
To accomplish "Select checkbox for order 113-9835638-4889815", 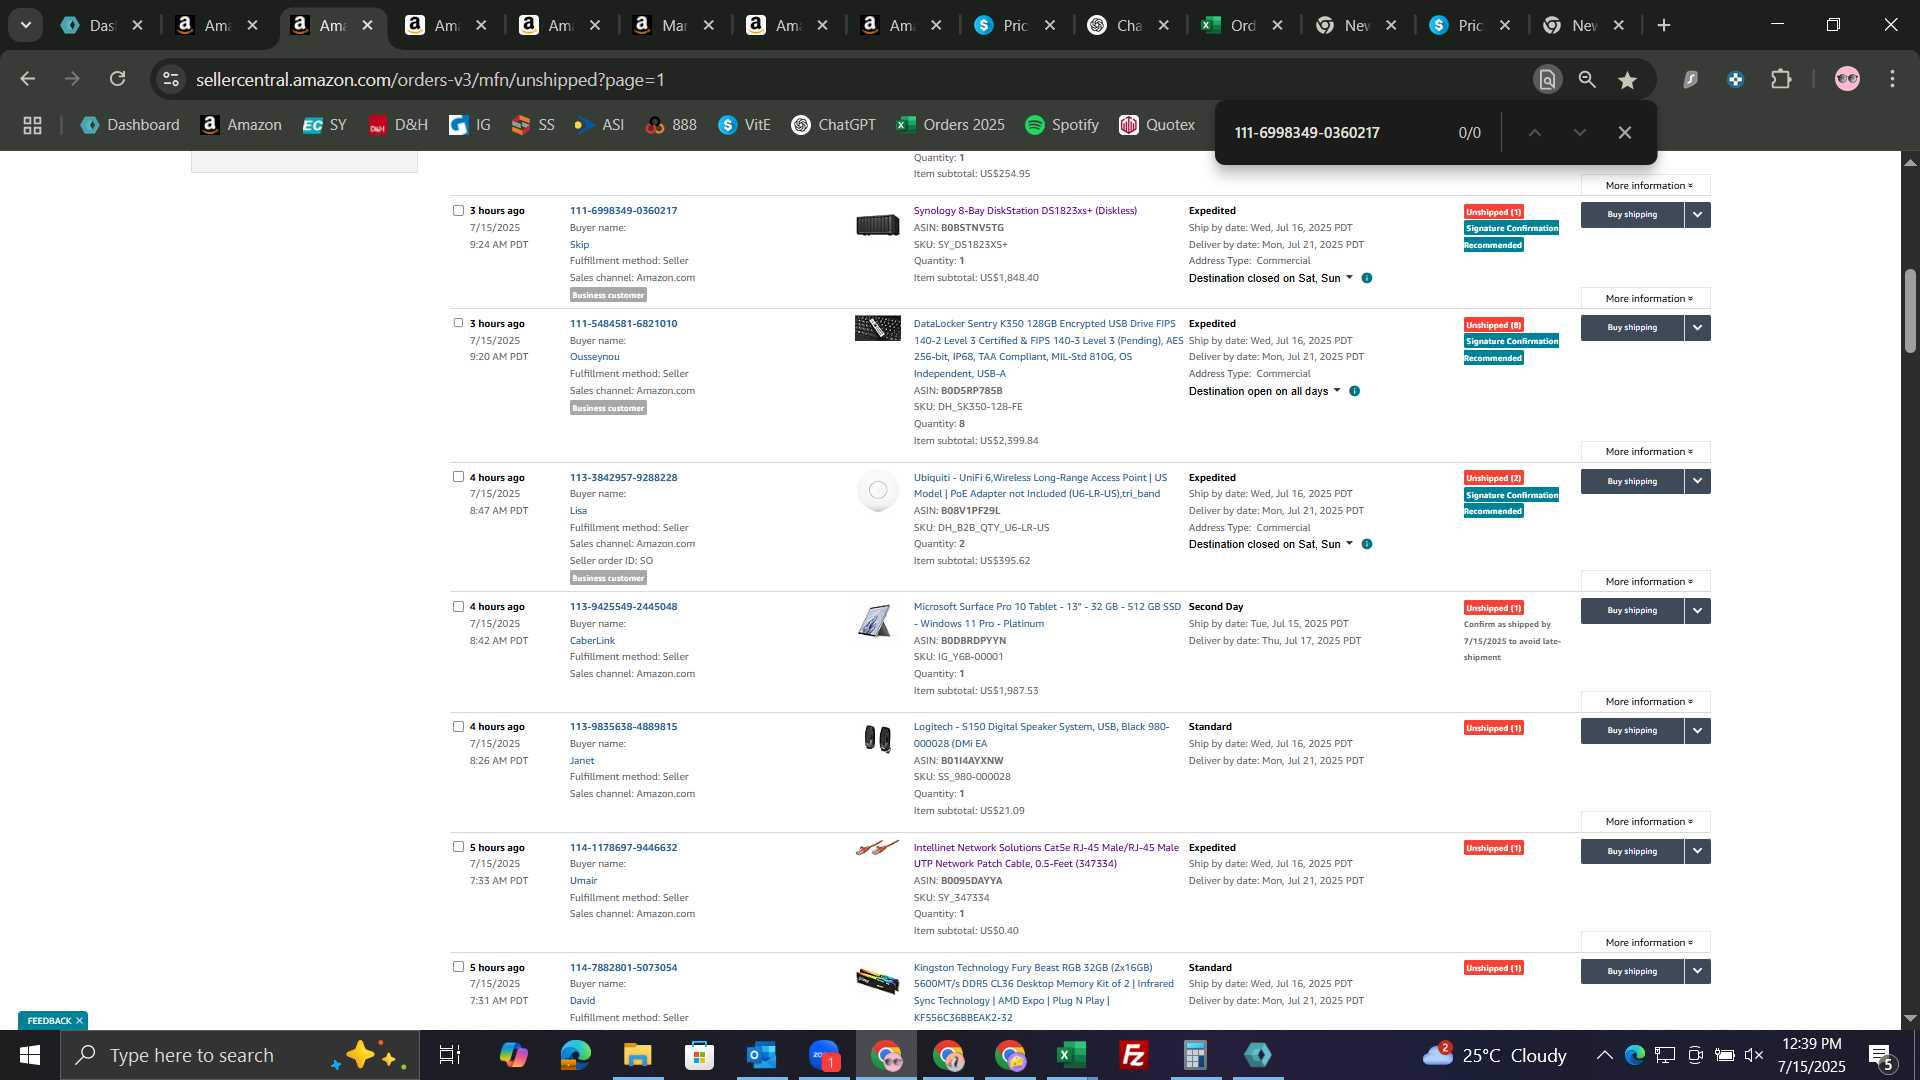I will click(458, 726).
